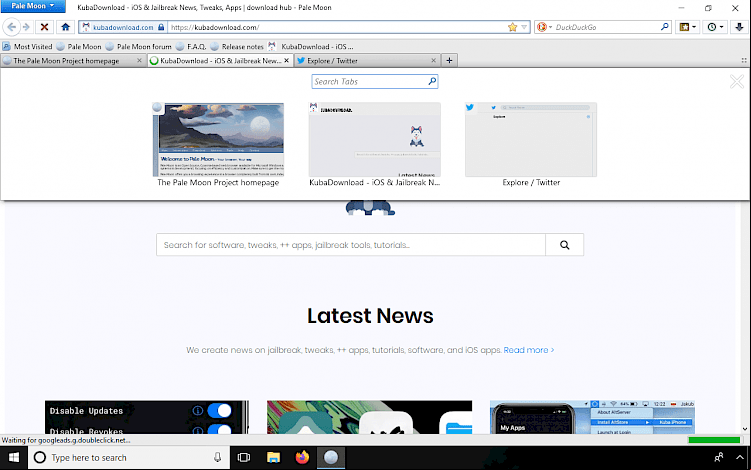Open the KubaDownload - iOS bookmark
The image size is (751, 470).
coord(311,46)
